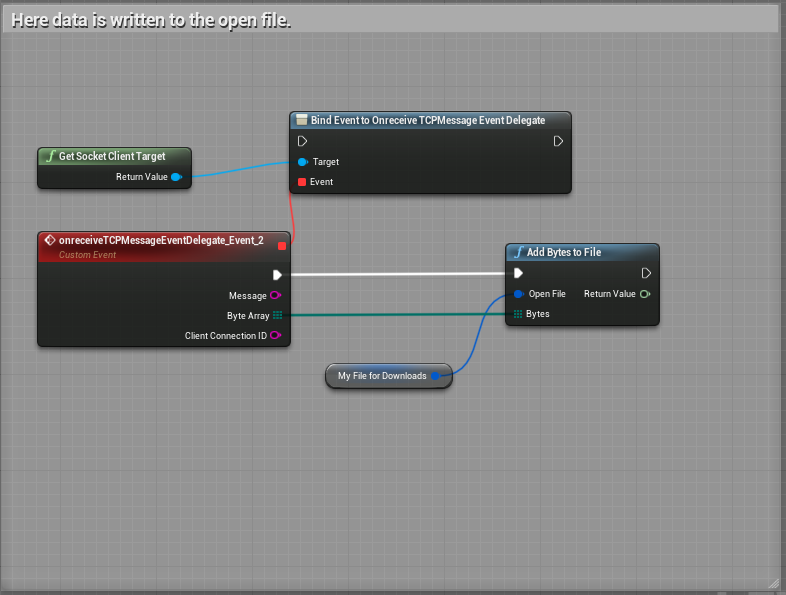The image size is (786, 595).
Task: Click the My File for Downloads output pin
Action: 436,376
